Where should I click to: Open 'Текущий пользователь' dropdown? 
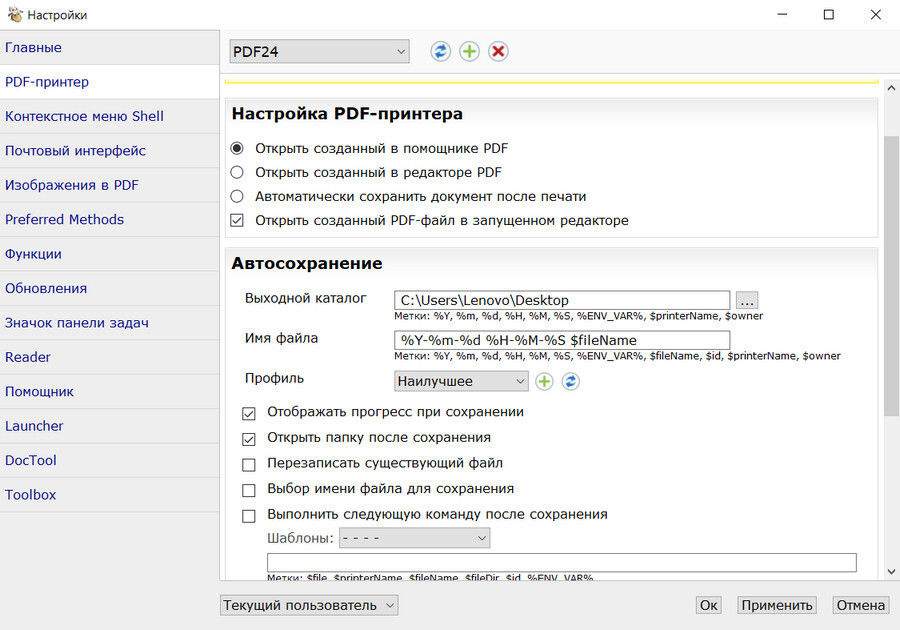click(x=309, y=605)
